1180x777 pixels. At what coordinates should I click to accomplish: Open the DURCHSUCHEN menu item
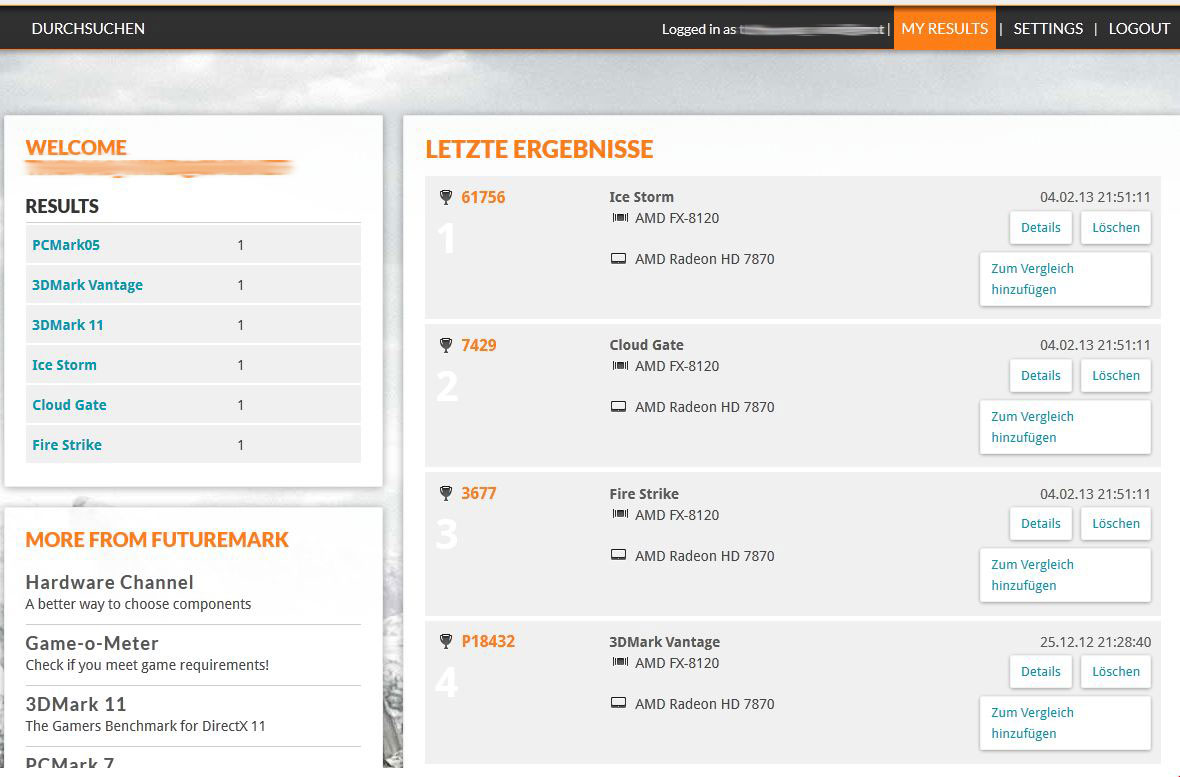click(88, 29)
